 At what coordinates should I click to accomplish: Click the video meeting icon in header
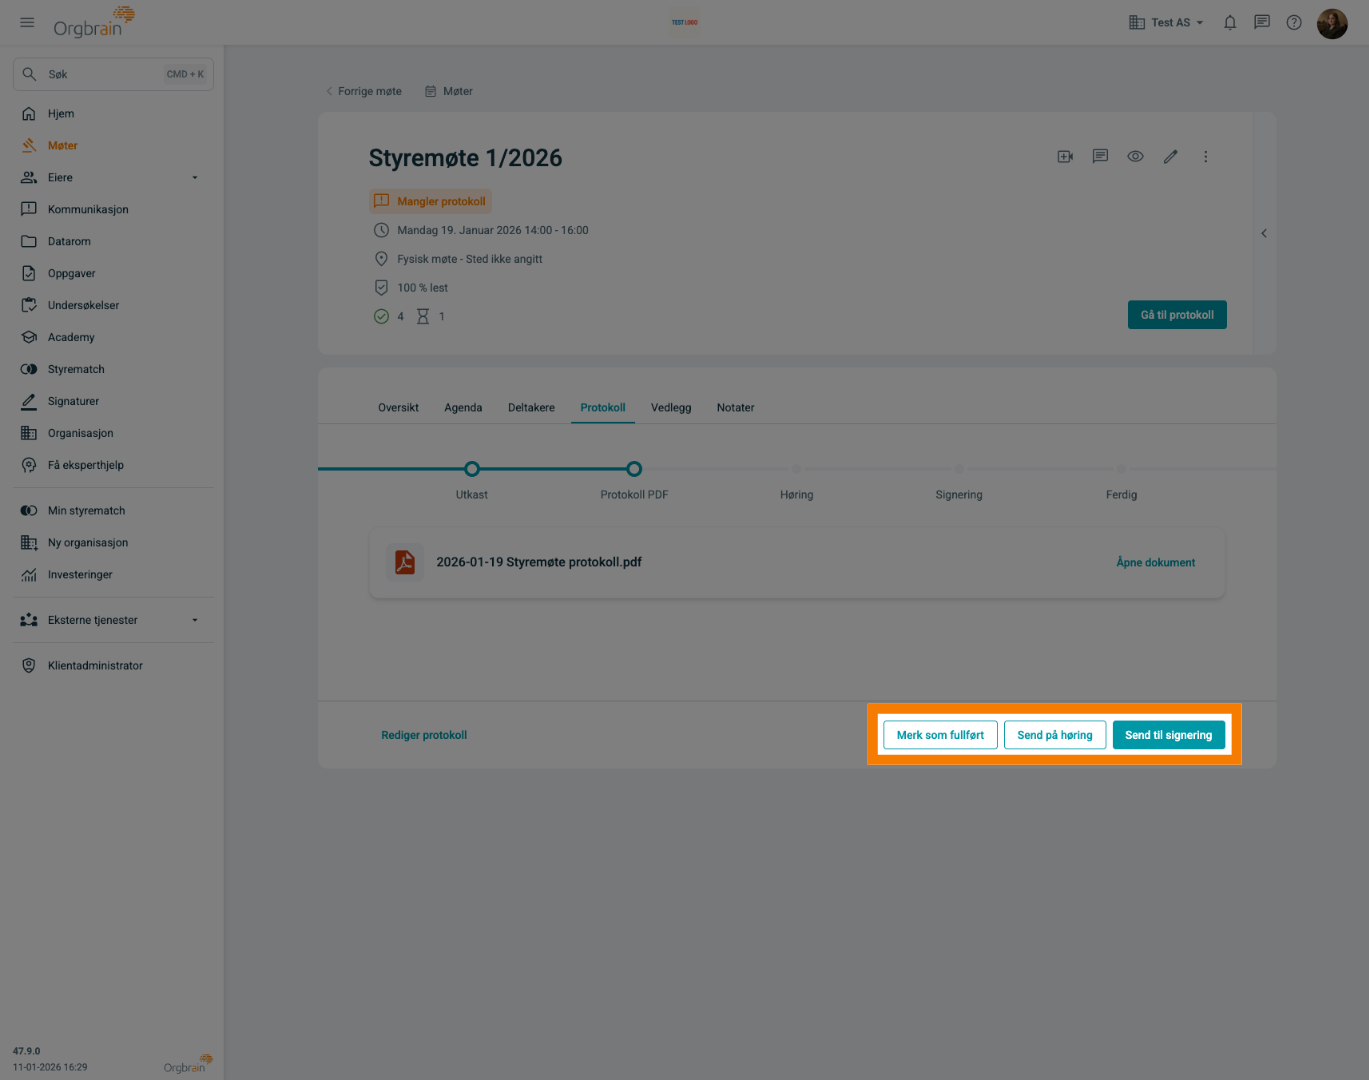[1065, 157]
